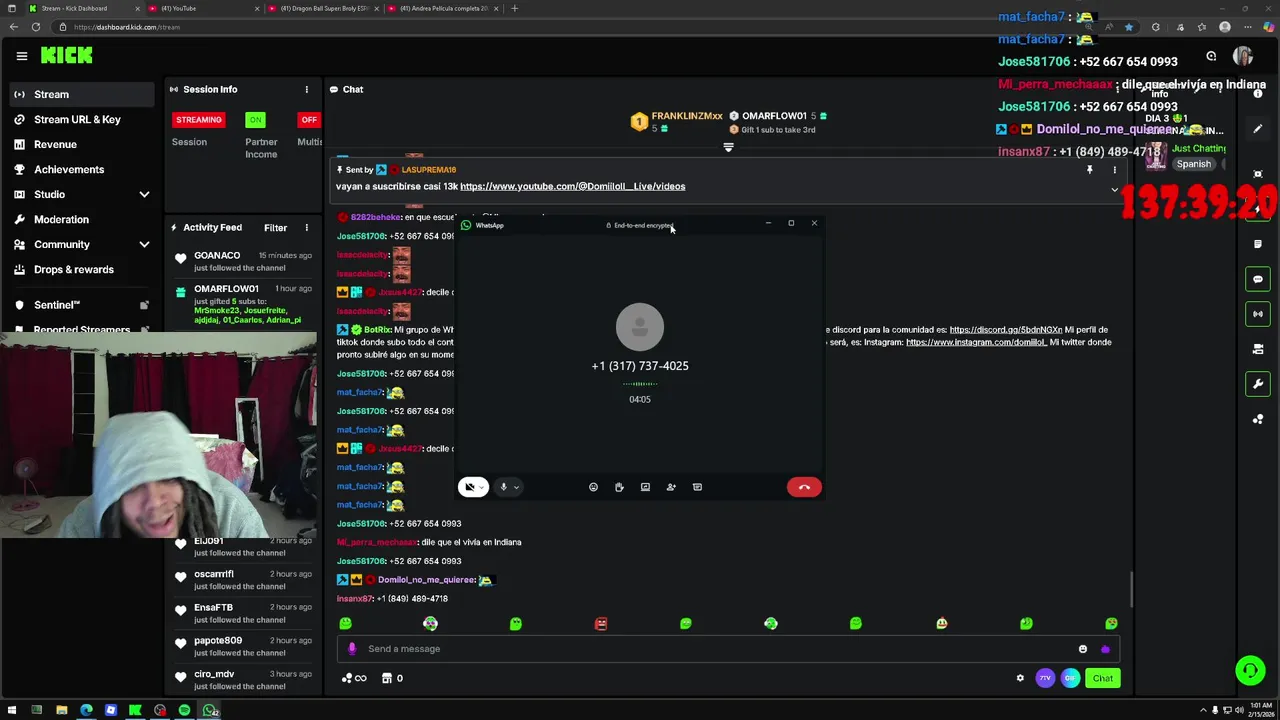
Task: Toggle wrench tools panel in right toolbar
Action: click(1258, 384)
